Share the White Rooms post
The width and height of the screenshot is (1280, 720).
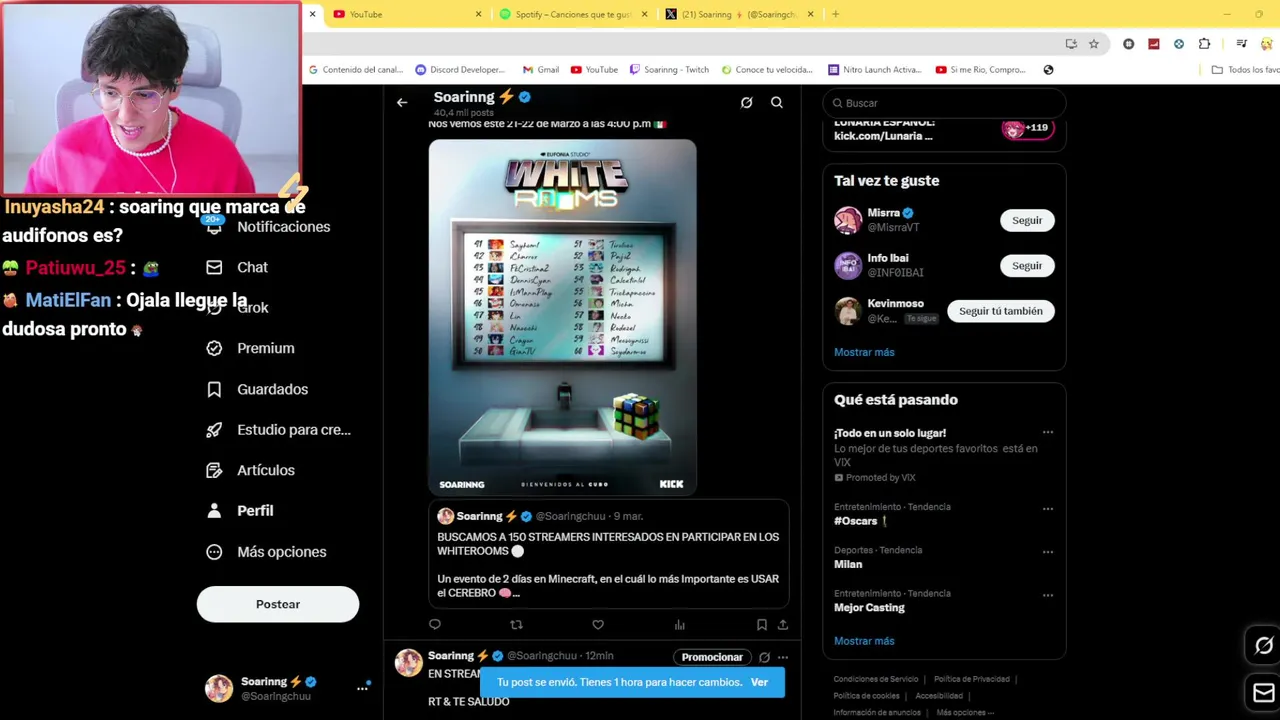click(783, 625)
